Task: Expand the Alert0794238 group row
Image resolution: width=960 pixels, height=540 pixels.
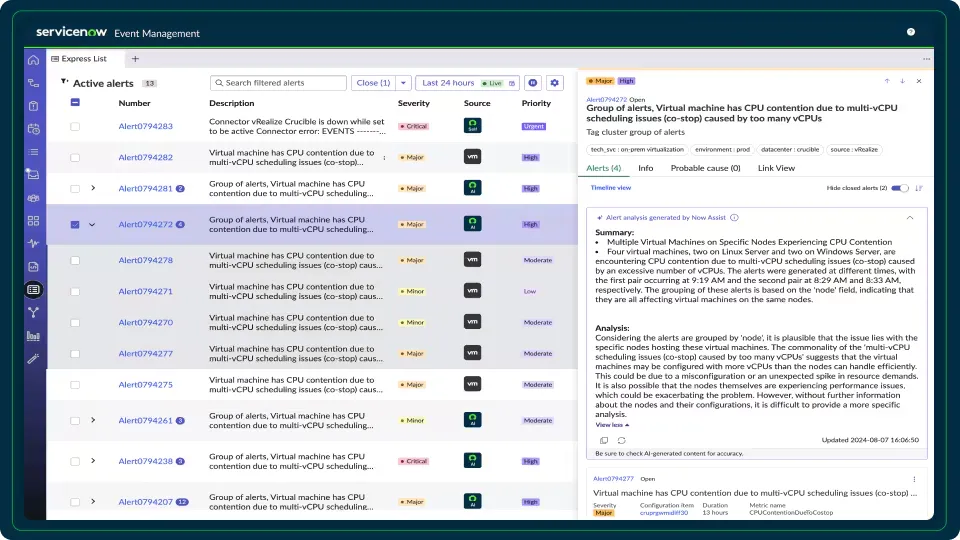Action: click(93, 460)
